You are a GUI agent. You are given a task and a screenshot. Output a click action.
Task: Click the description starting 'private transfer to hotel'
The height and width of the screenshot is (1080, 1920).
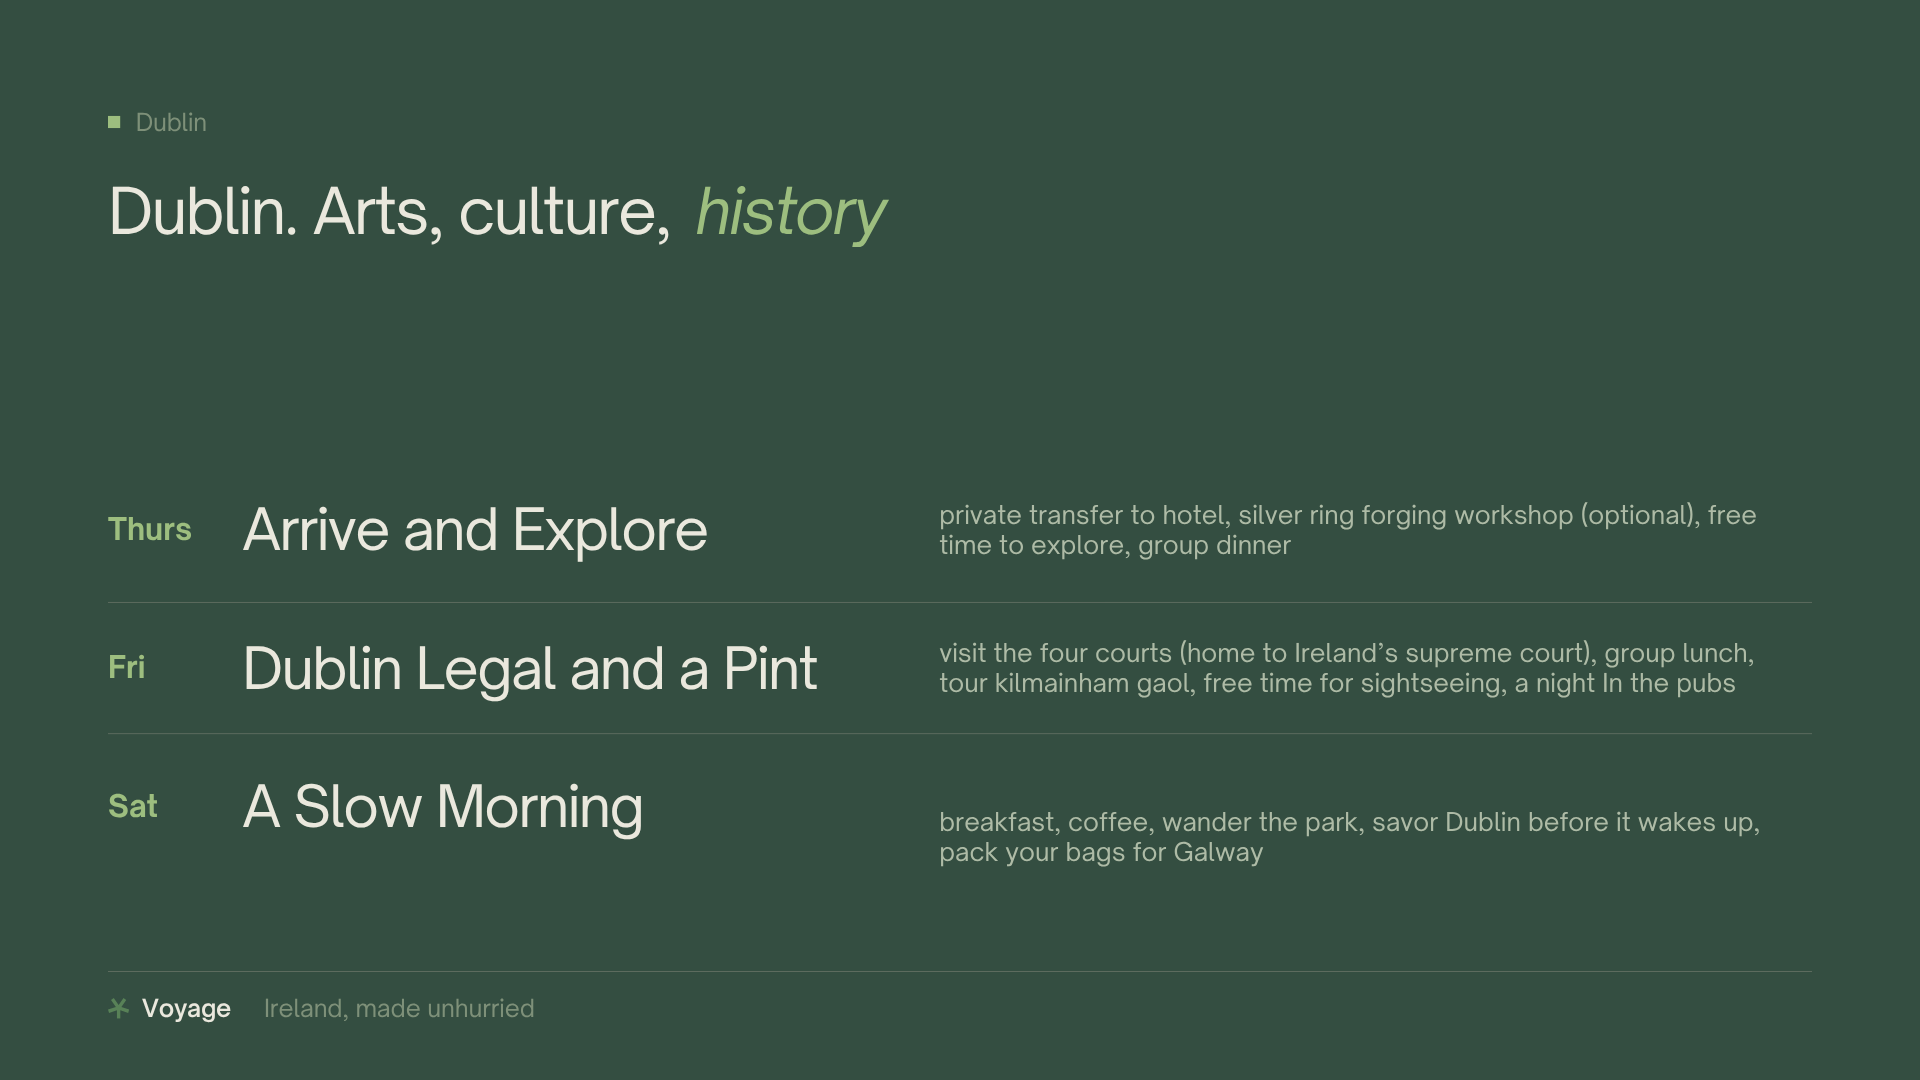point(1347,530)
